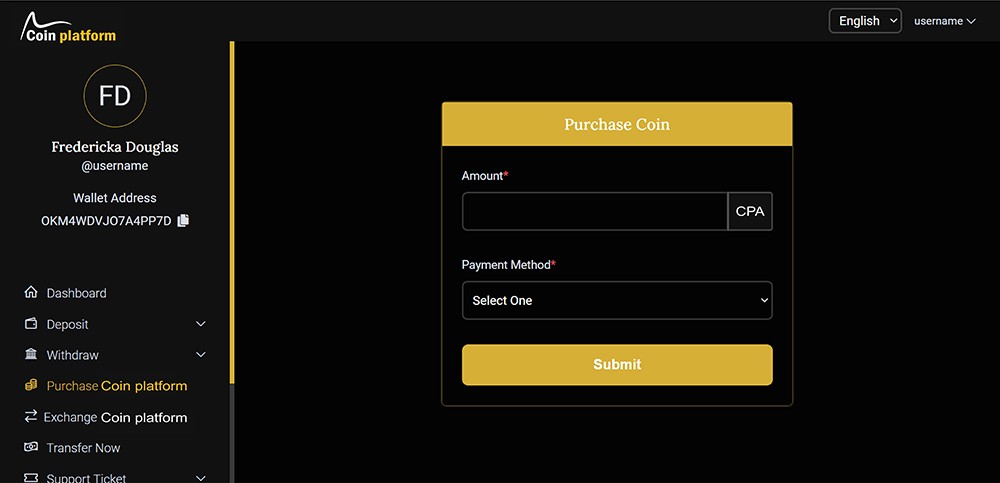Expand the Deposit submenu chevron
Screen dimensions: 1000x483
click(201, 324)
